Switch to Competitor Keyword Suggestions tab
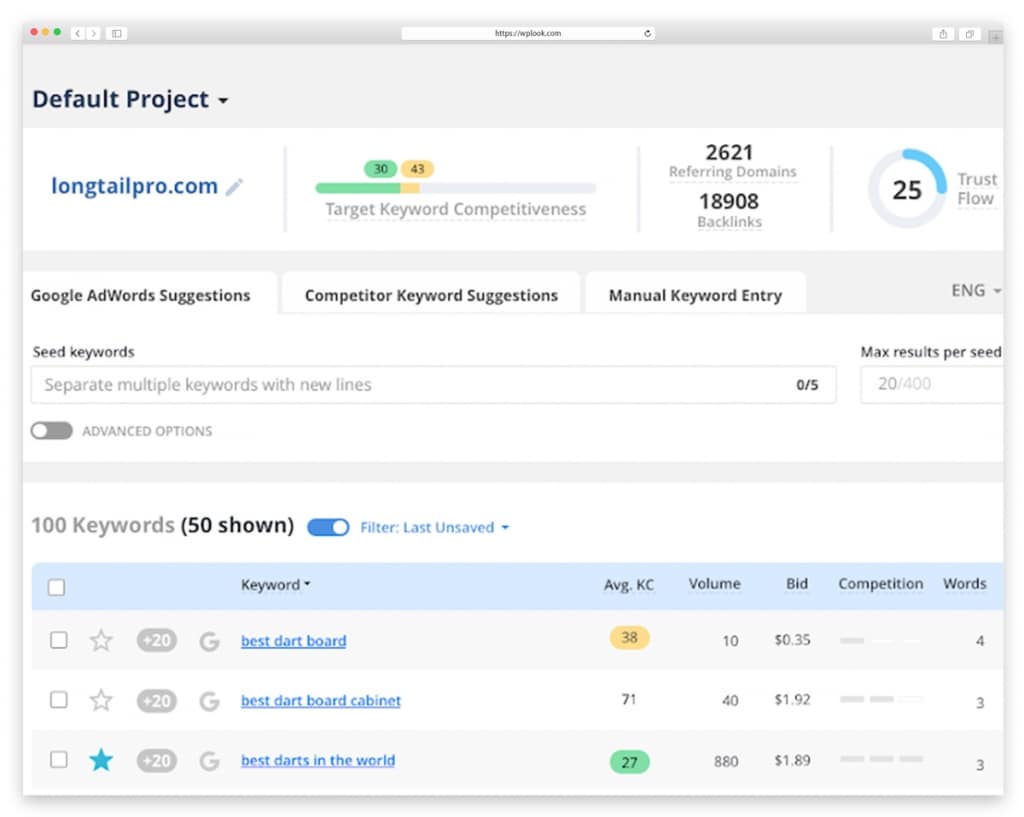 point(431,295)
